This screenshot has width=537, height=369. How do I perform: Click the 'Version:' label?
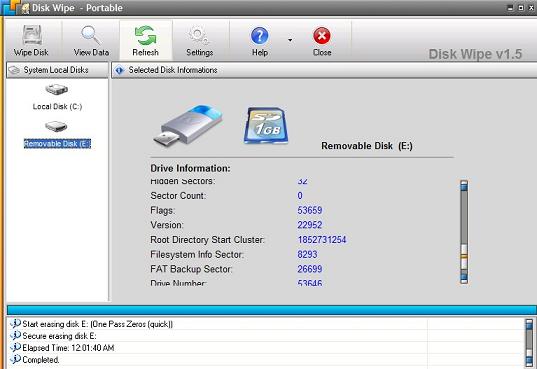pyautogui.click(x=167, y=225)
